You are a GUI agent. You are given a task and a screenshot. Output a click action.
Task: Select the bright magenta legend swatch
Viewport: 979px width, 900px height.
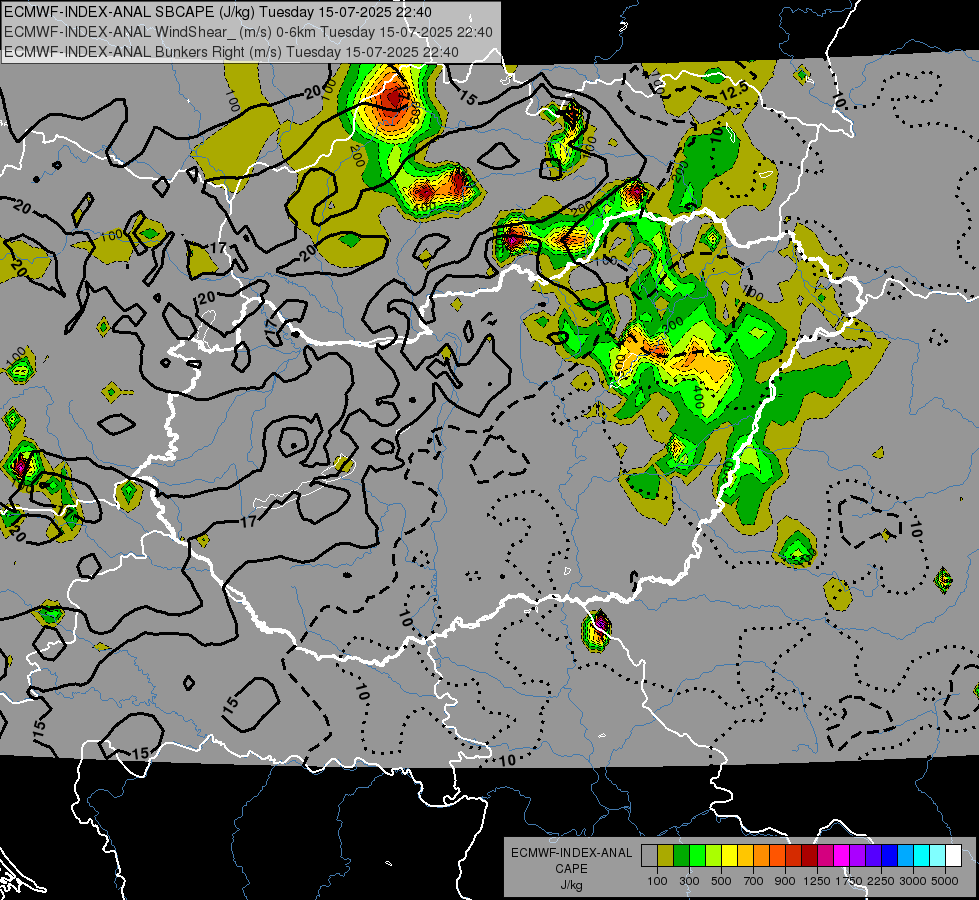[x=842, y=855]
